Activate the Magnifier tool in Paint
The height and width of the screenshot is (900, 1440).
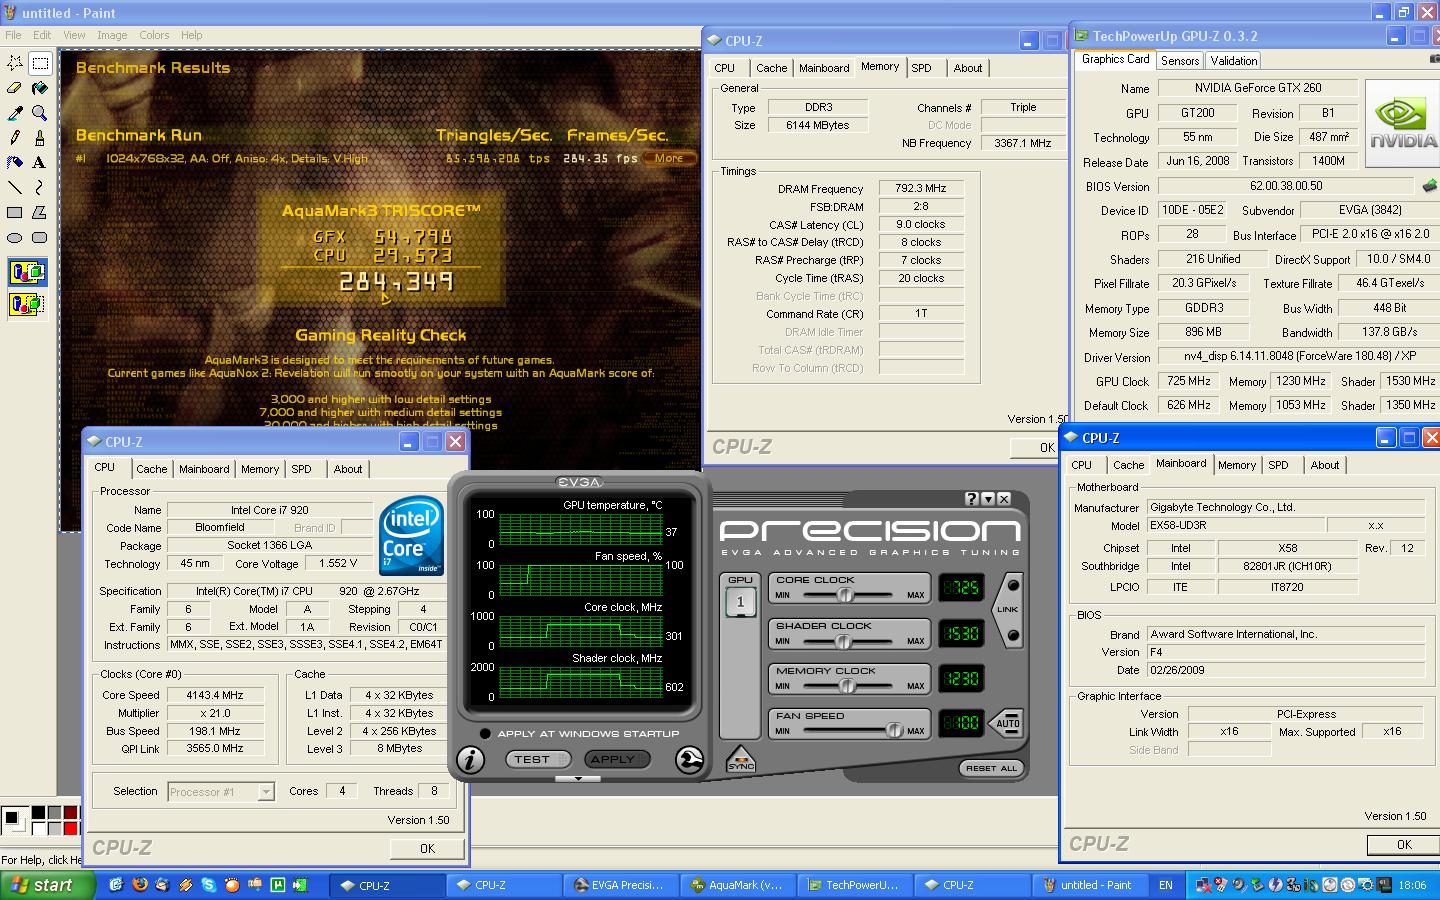pyautogui.click(x=40, y=113)
